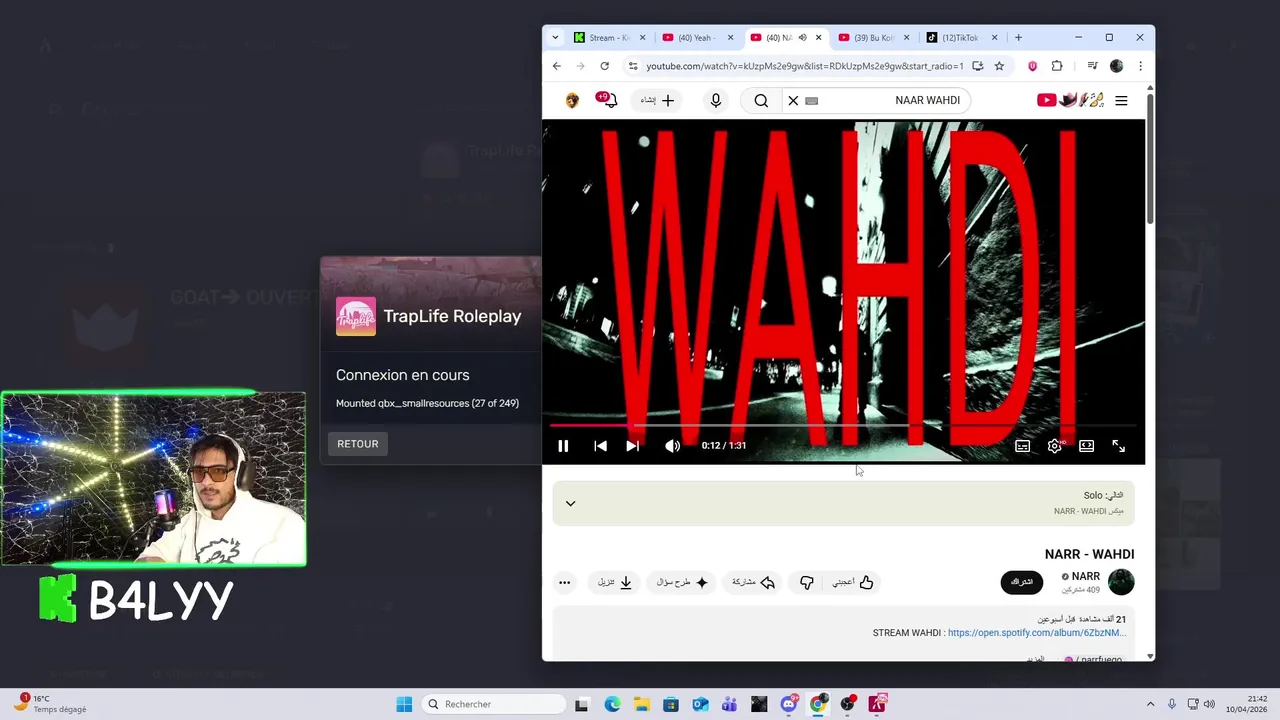The image size is (1280, 720).
Task: Skip to the previous video
Action: [600, 446]
